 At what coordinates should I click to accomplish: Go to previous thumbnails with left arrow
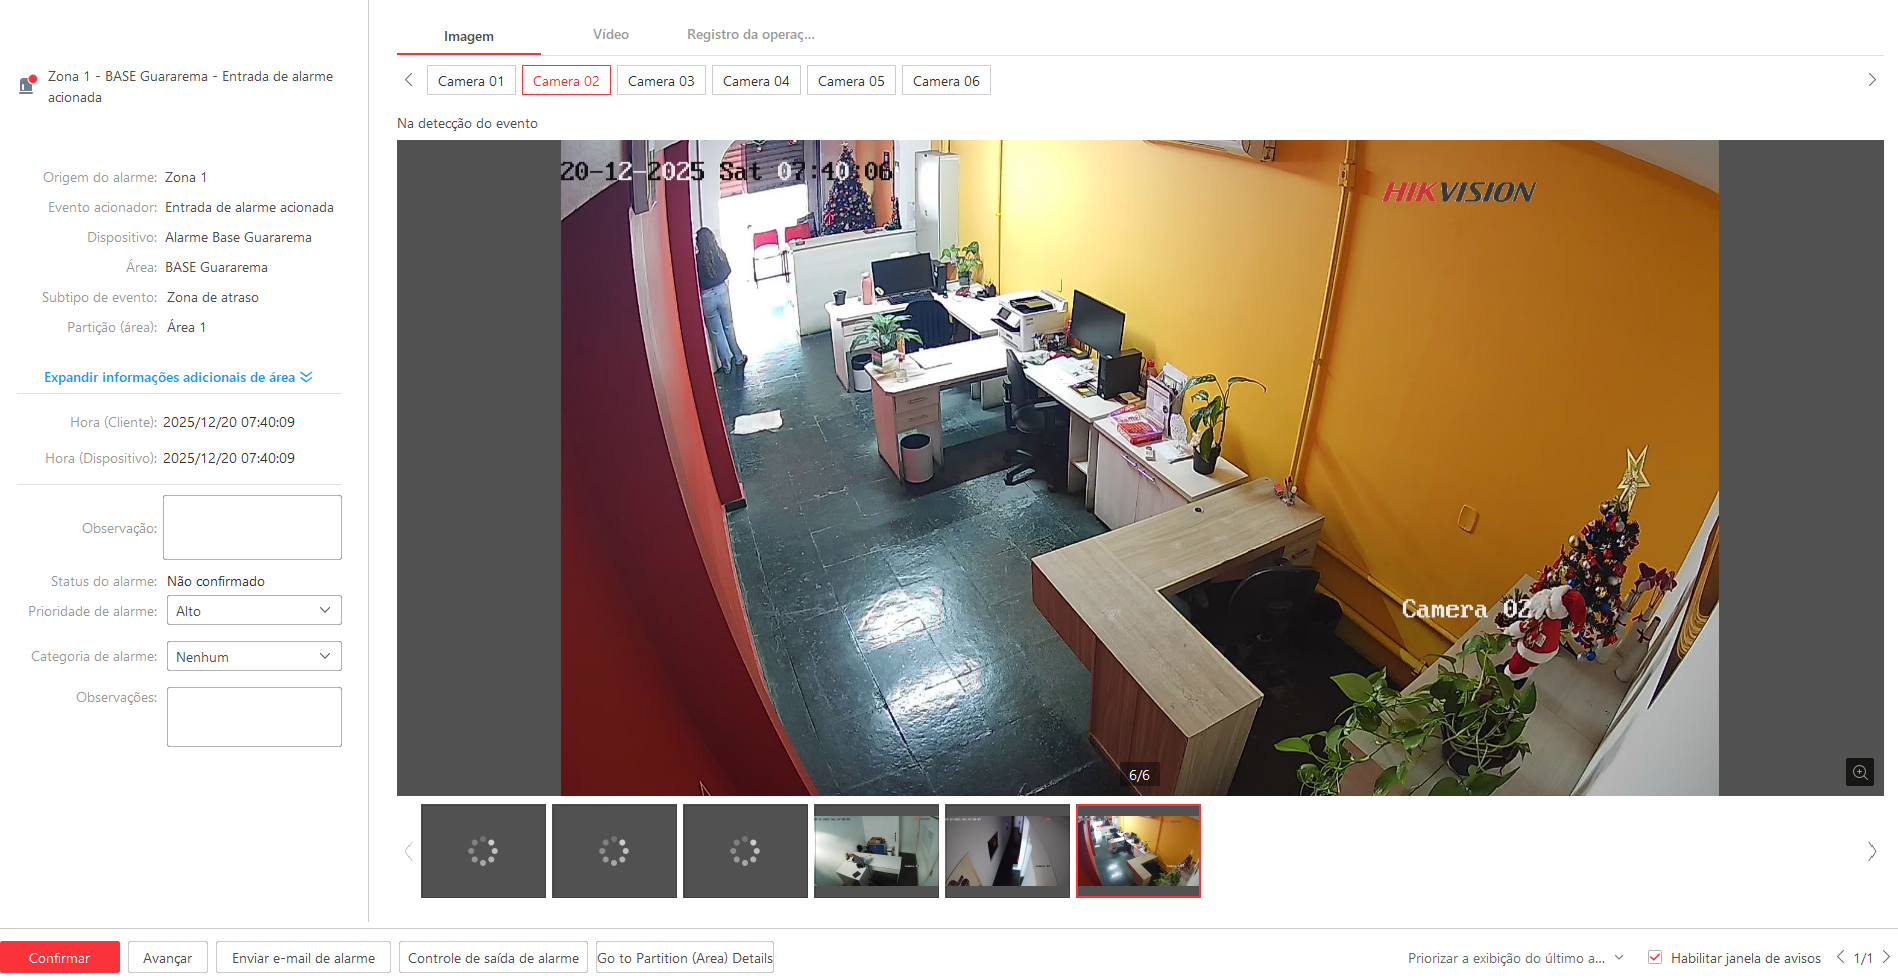[408, 852]
